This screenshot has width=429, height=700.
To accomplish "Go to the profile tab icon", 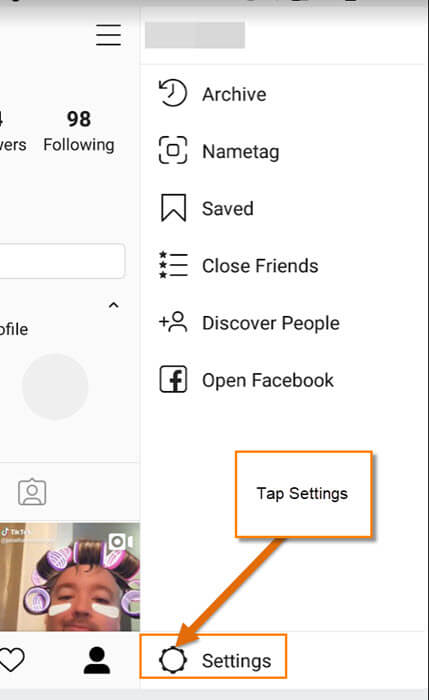I will pyautogui.click(x=97, y=660).
